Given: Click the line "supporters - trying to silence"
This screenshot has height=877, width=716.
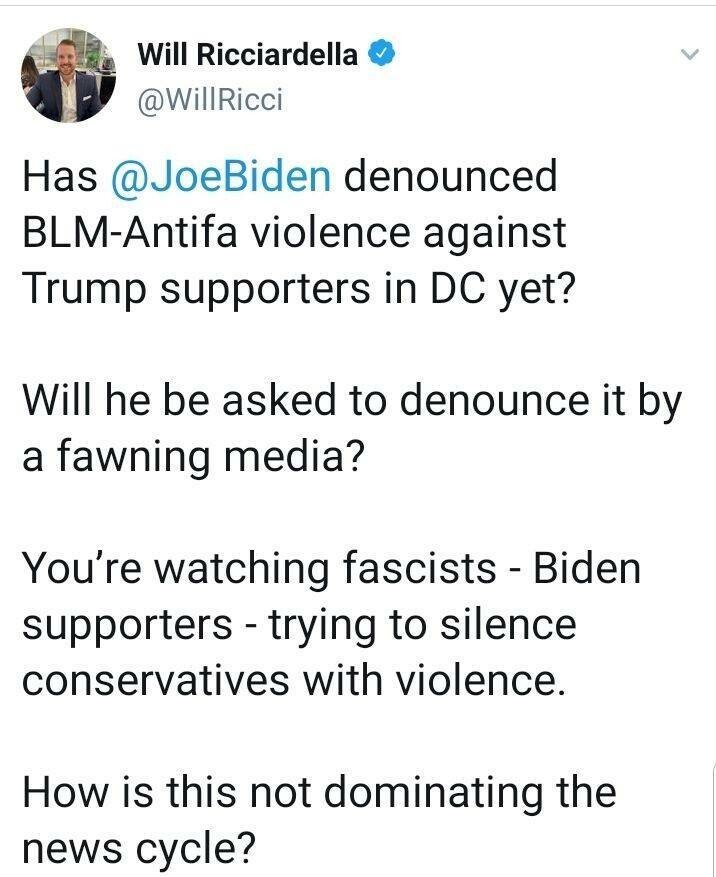Looking at the screenshot, I should pyautogui.click(x=299, y=625).
